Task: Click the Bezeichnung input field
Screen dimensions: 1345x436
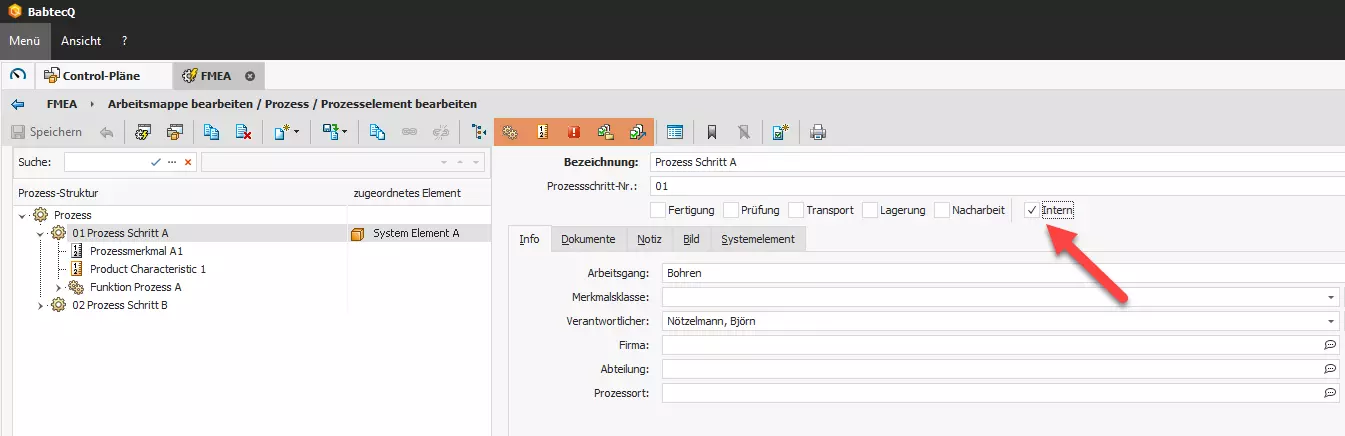Action: point(997,162)
